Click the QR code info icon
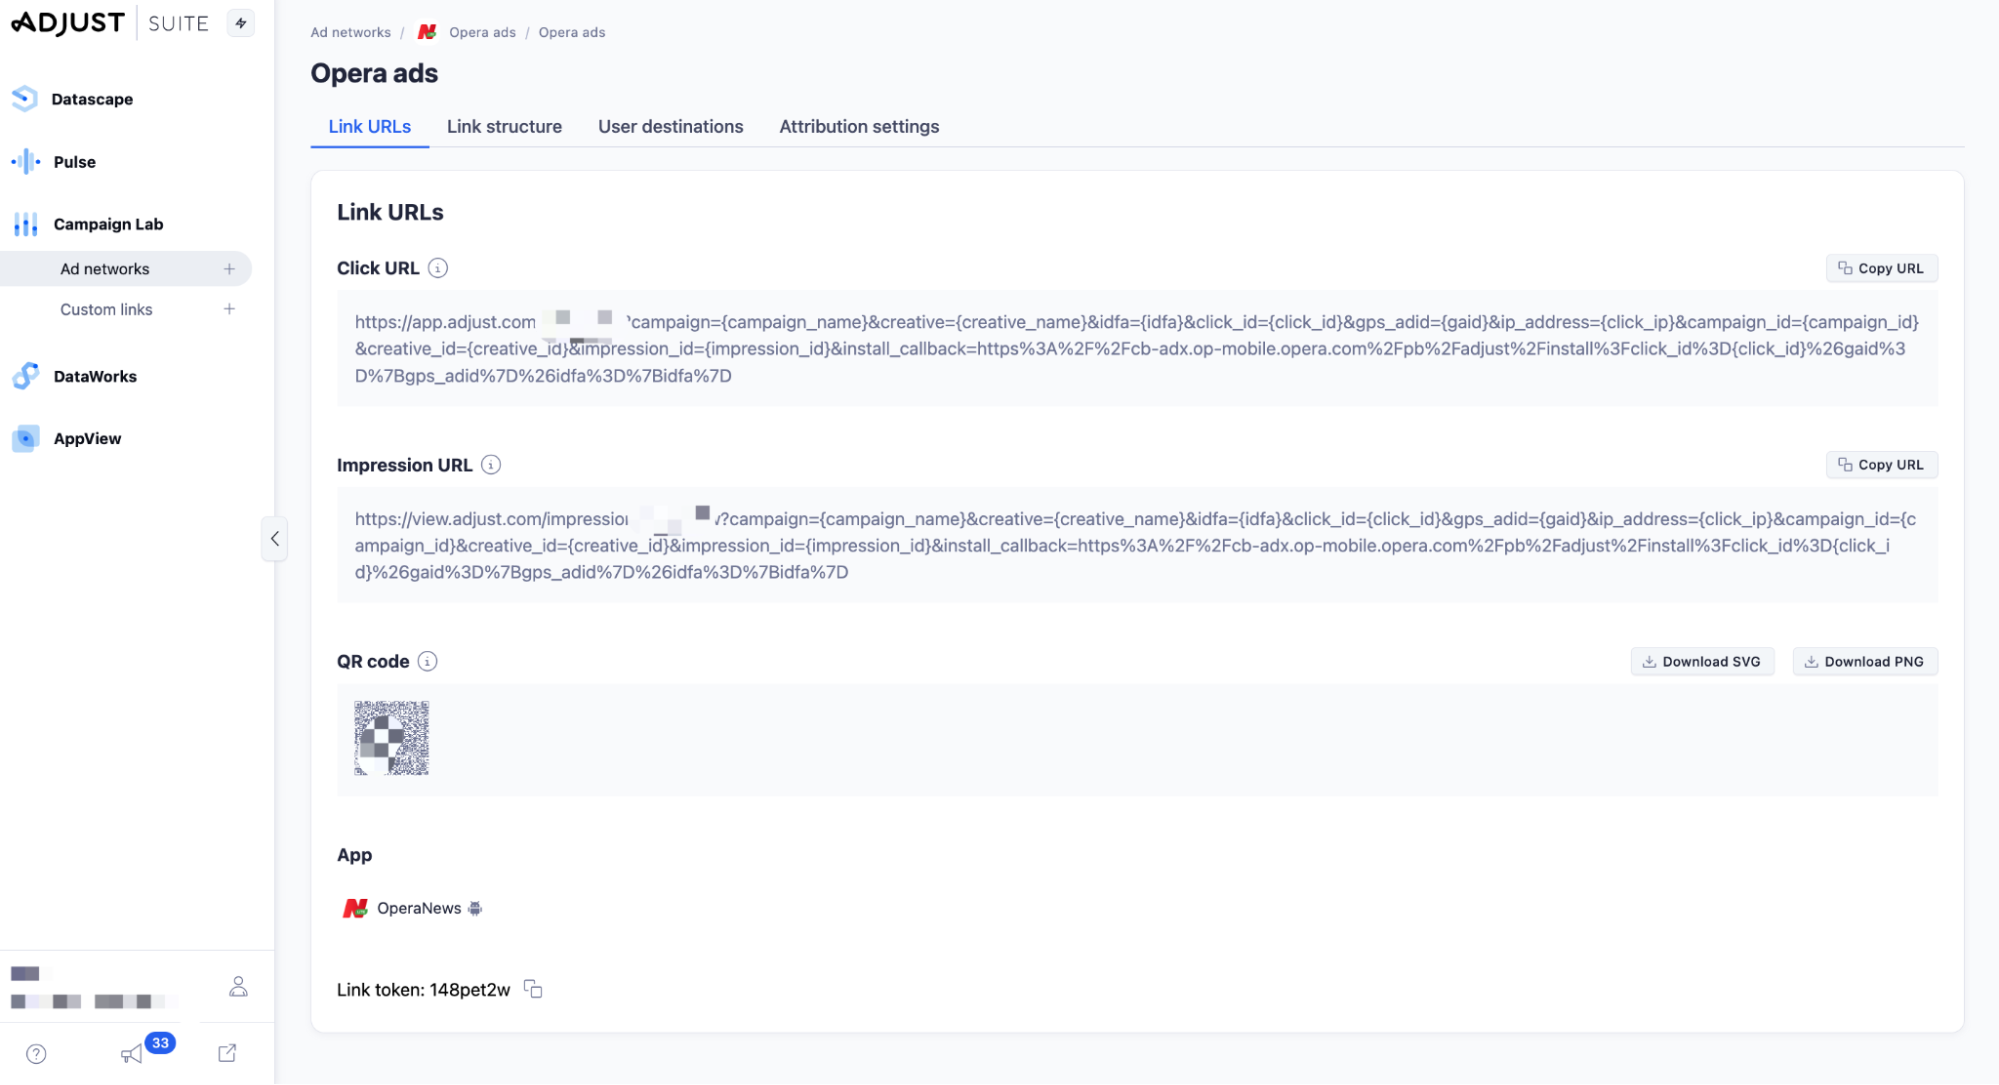Viewport: 1999px width, 1085px height. pos(428,661)
